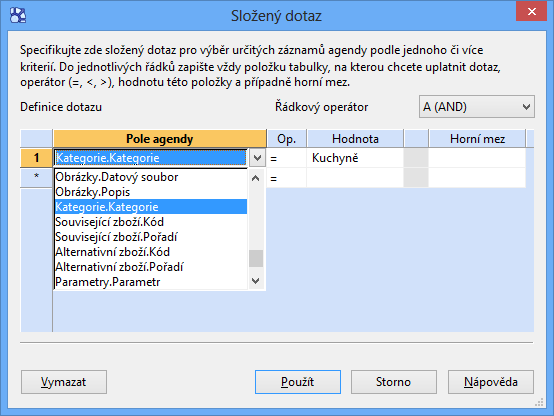Apply the query with Použít button
554x416 pixels.
298,382
